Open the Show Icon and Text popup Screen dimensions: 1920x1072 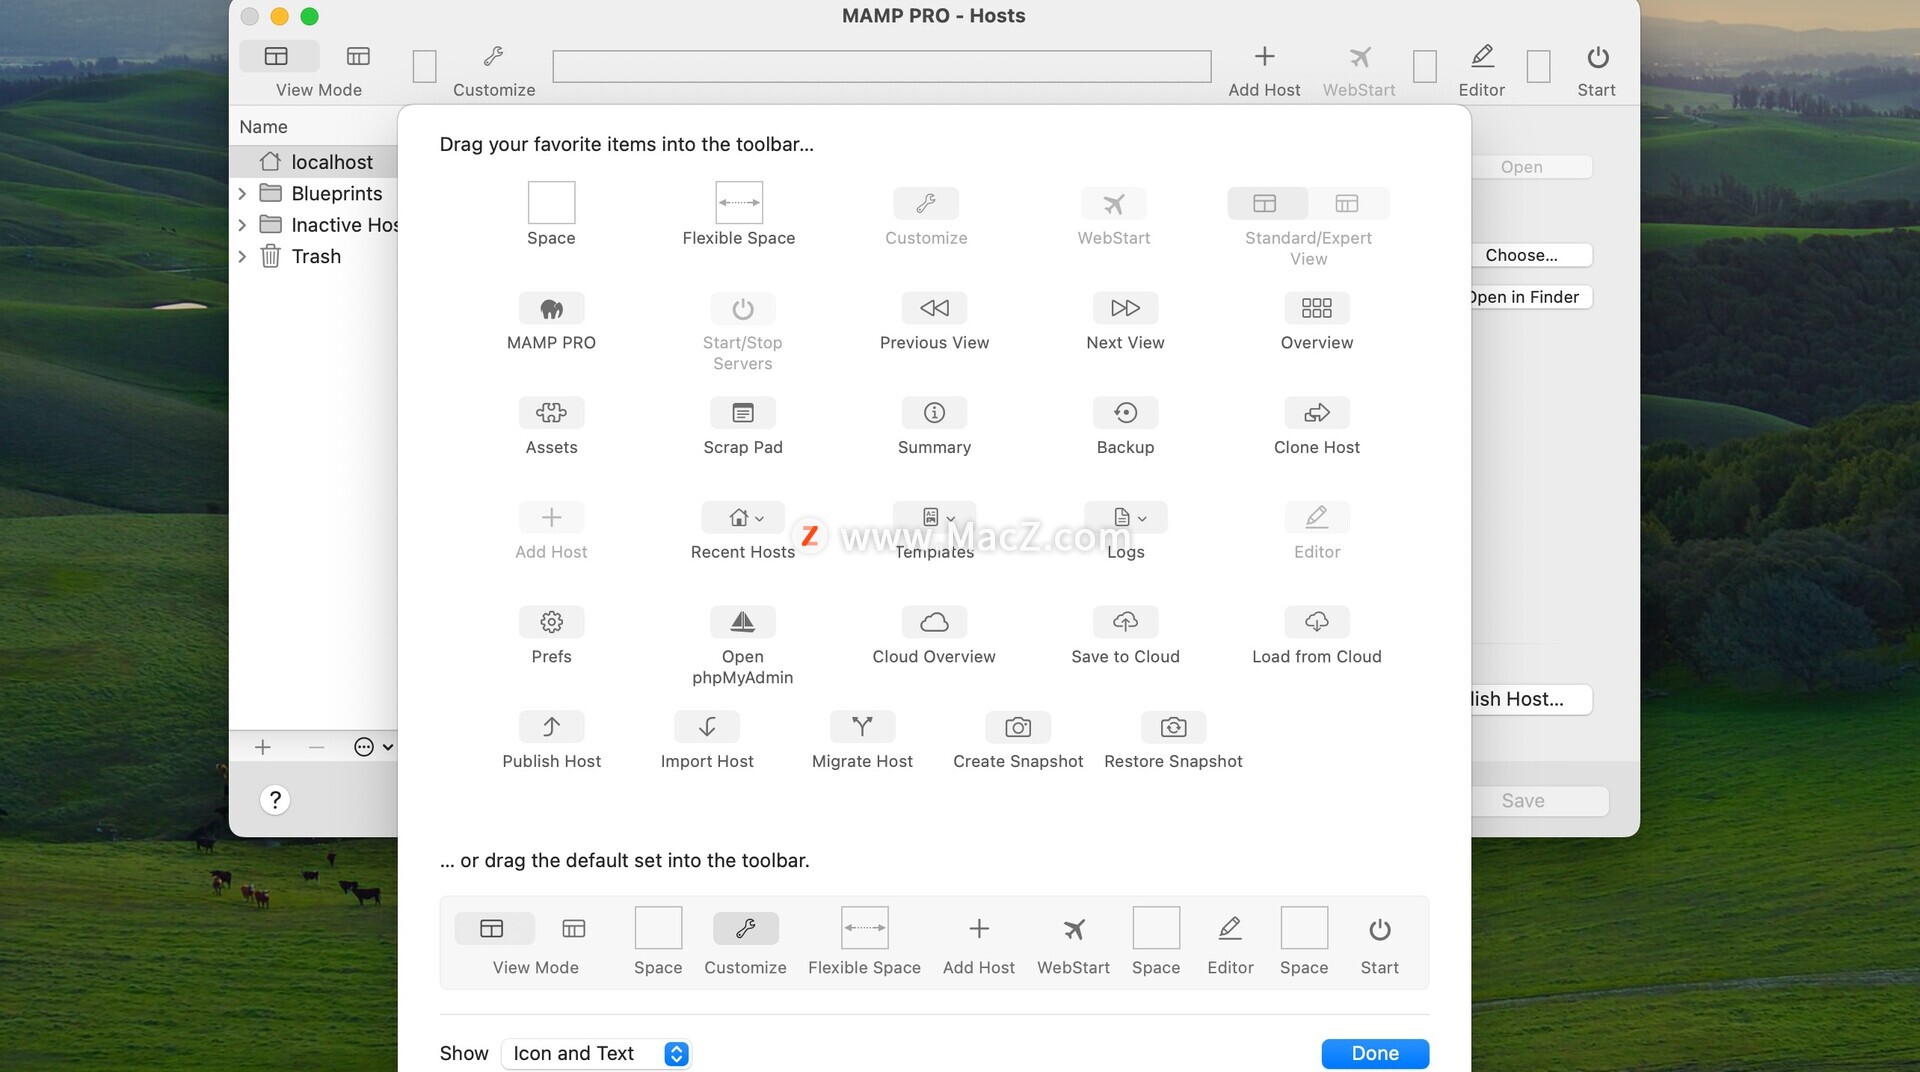596,1053
